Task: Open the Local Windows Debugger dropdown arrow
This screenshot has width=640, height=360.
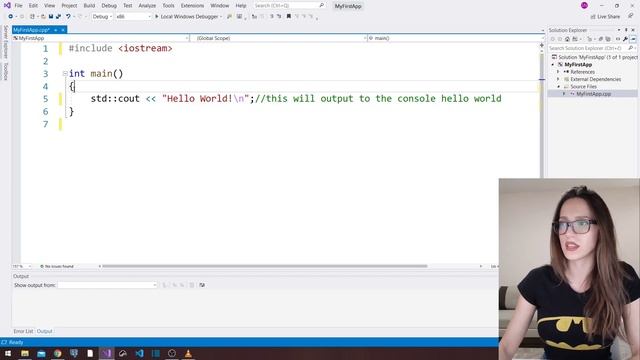Action: 221,17
